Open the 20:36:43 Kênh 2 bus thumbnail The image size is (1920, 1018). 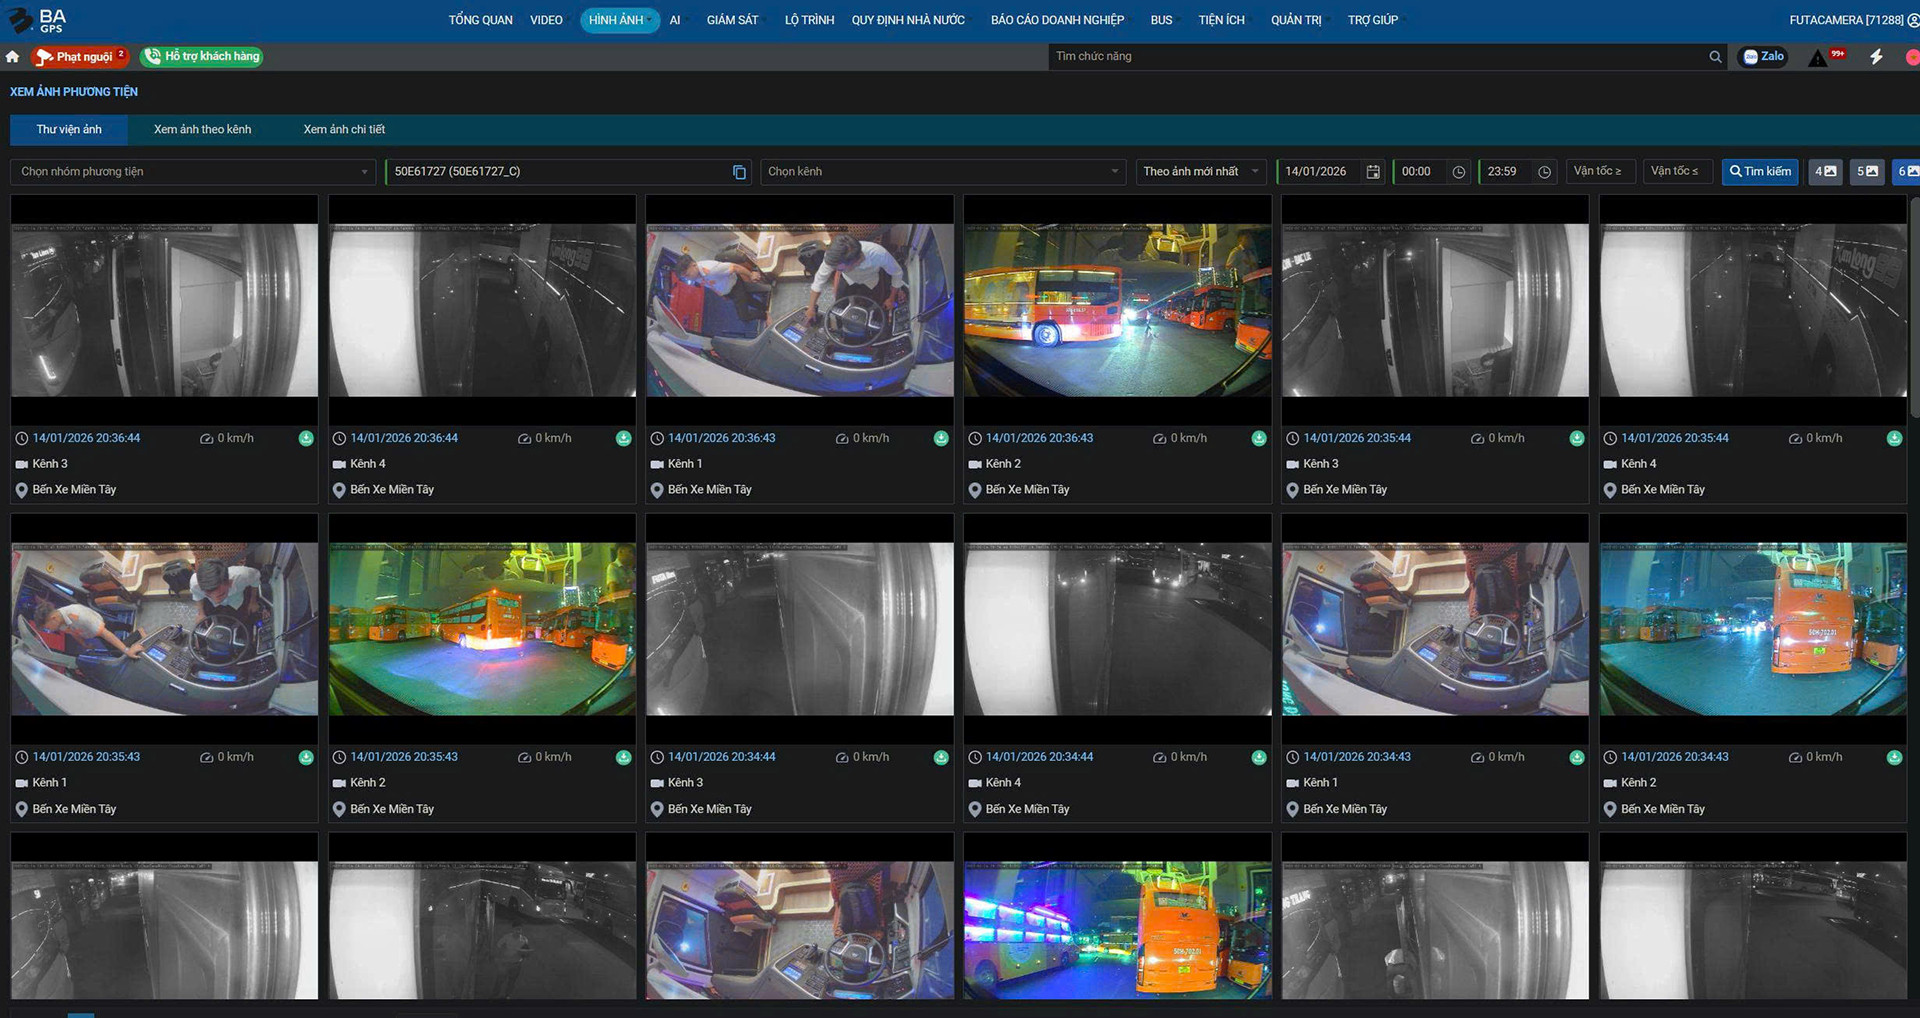(1117, 310)
